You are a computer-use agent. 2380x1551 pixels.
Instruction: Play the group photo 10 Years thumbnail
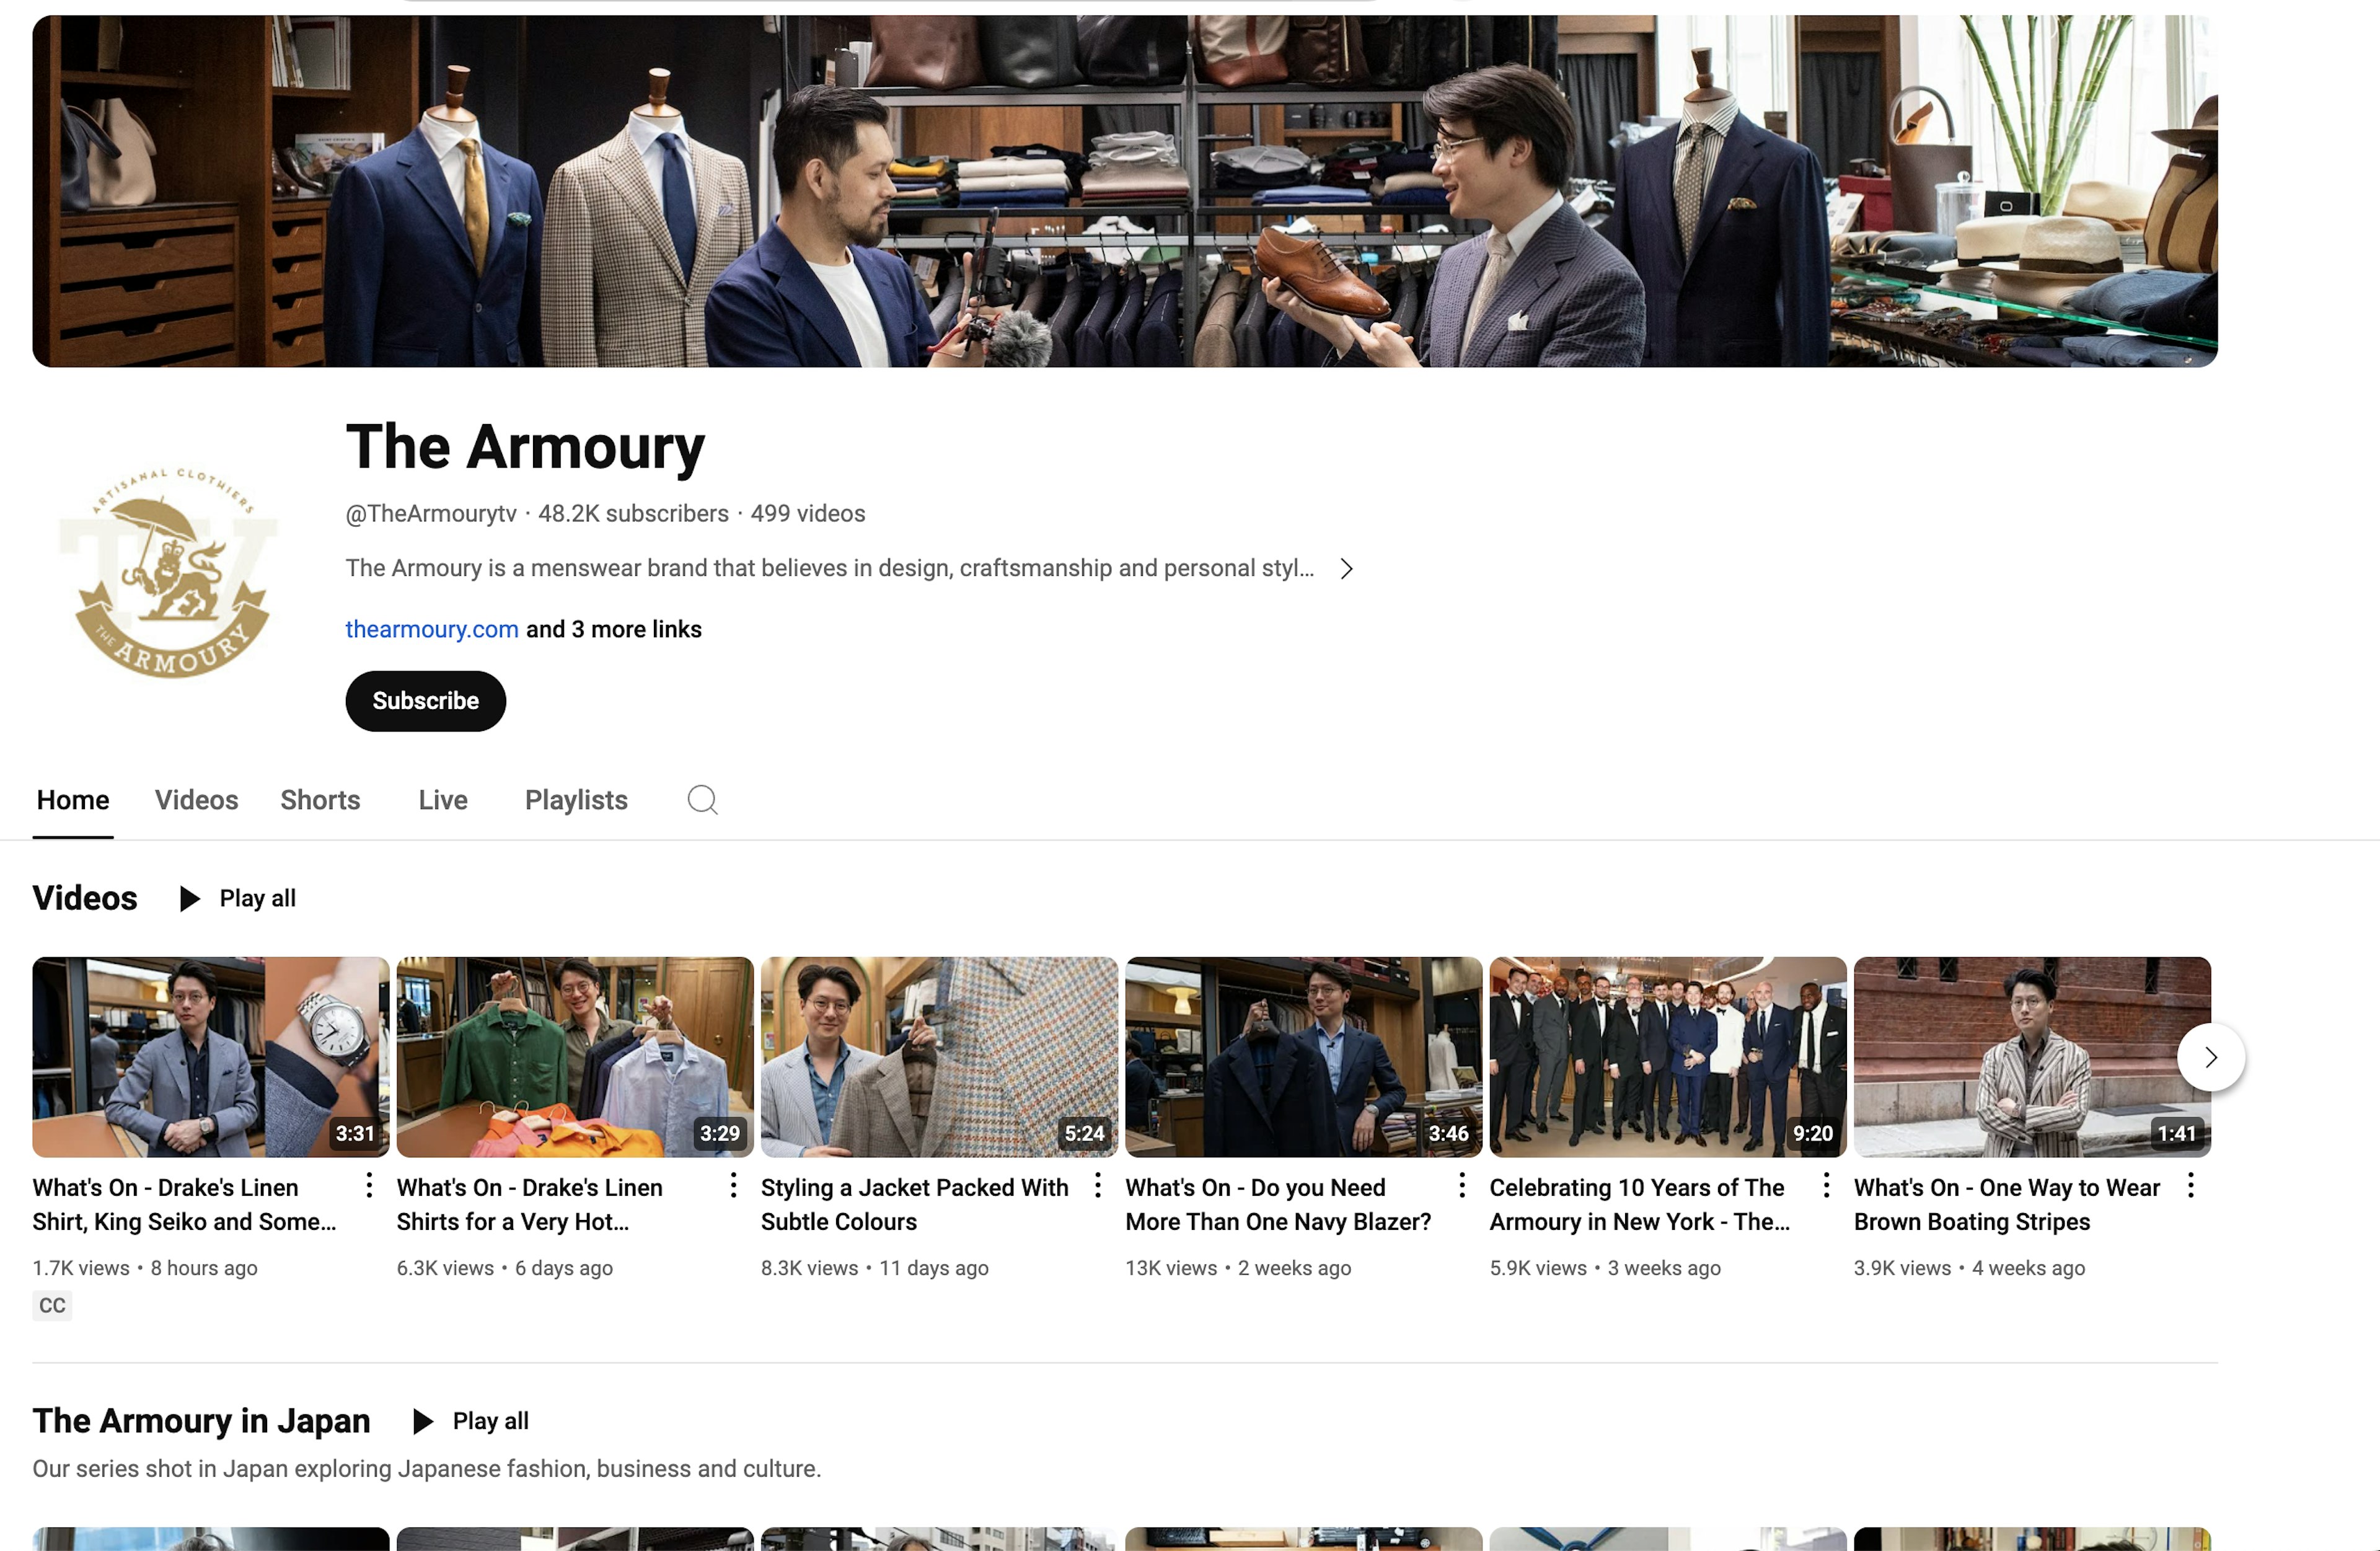1668,1057
